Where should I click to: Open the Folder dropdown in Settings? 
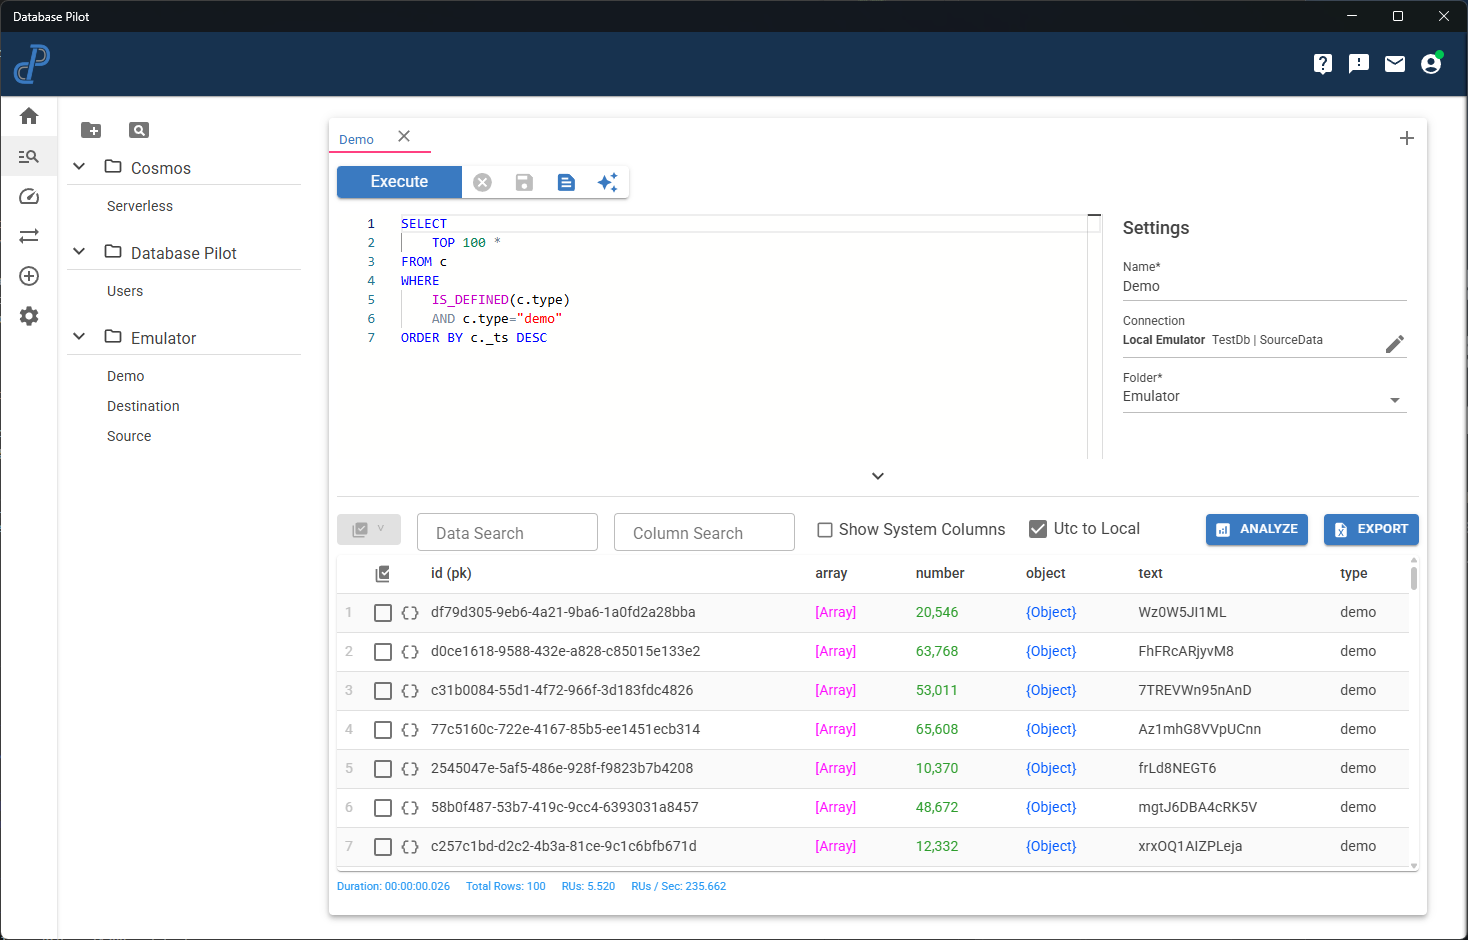pos(1394,399)
